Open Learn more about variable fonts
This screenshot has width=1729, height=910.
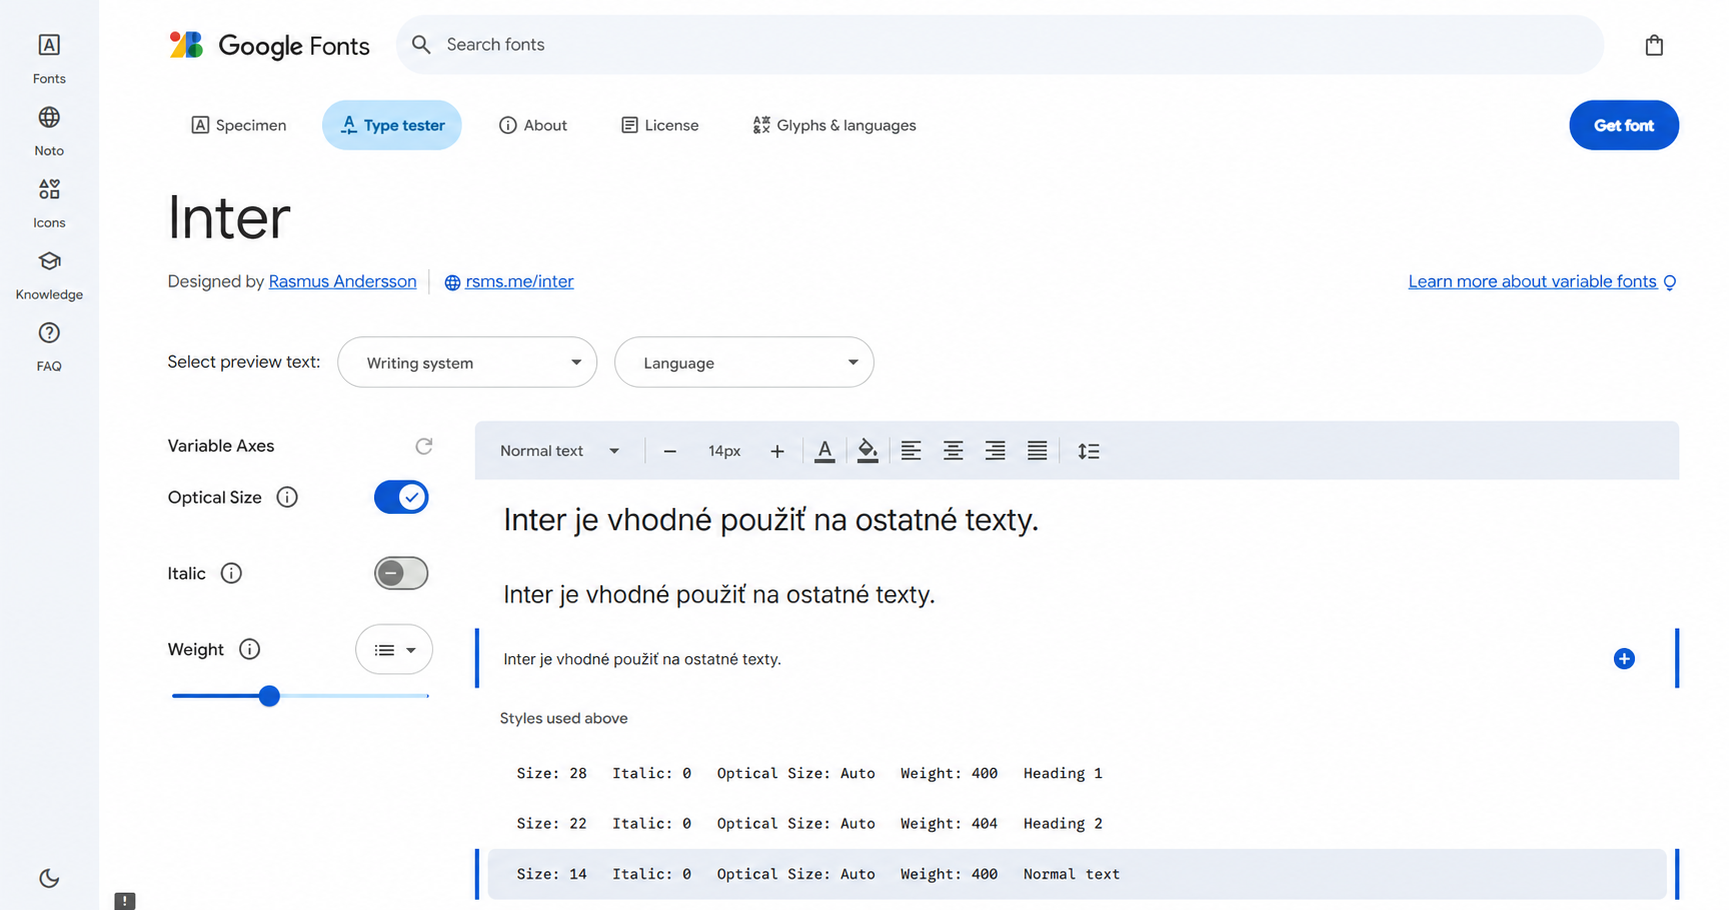(x=1532, y=282)
